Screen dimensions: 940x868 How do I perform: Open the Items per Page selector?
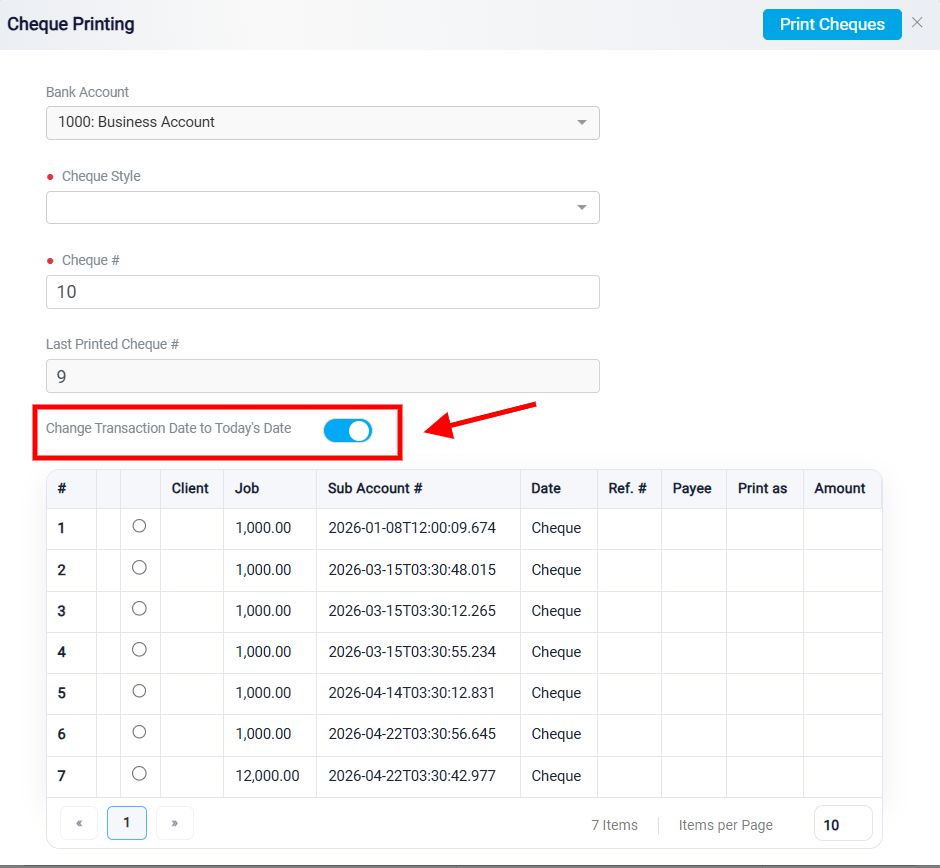point(843,825)
